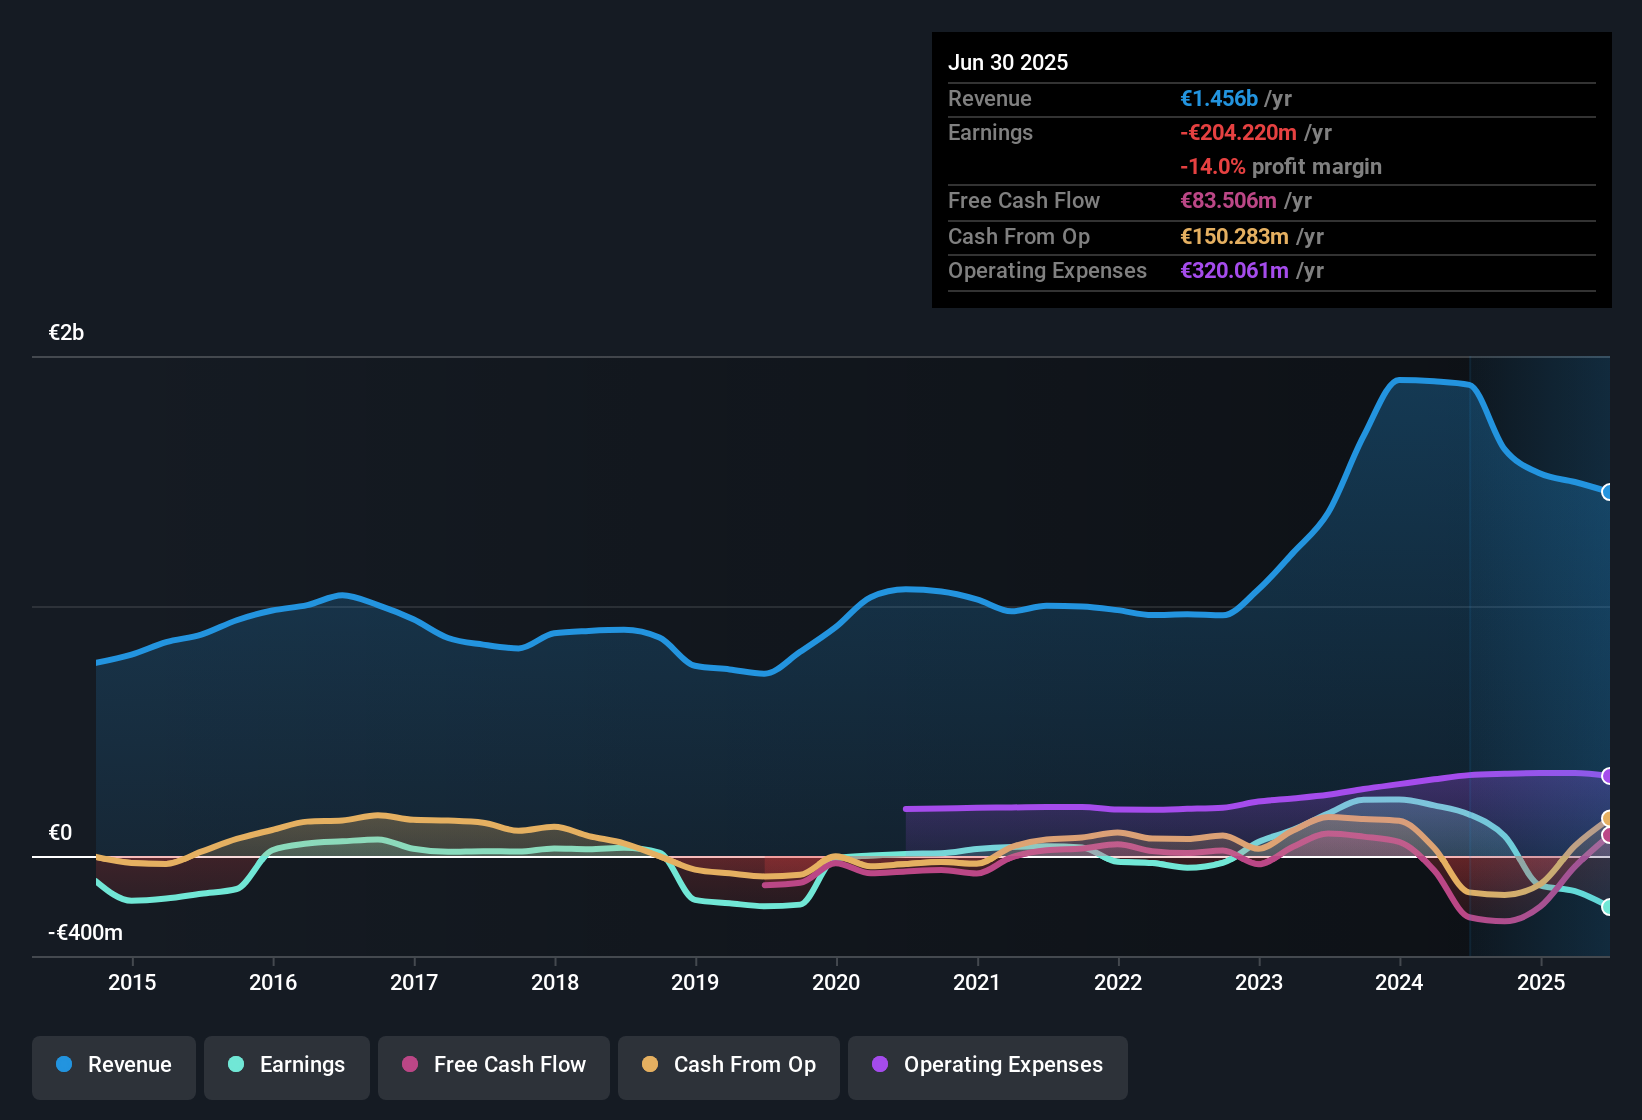The image size is (1642, 1120).
Task: Select 2025 on the timeline axis
Action: click(1541, 982)
